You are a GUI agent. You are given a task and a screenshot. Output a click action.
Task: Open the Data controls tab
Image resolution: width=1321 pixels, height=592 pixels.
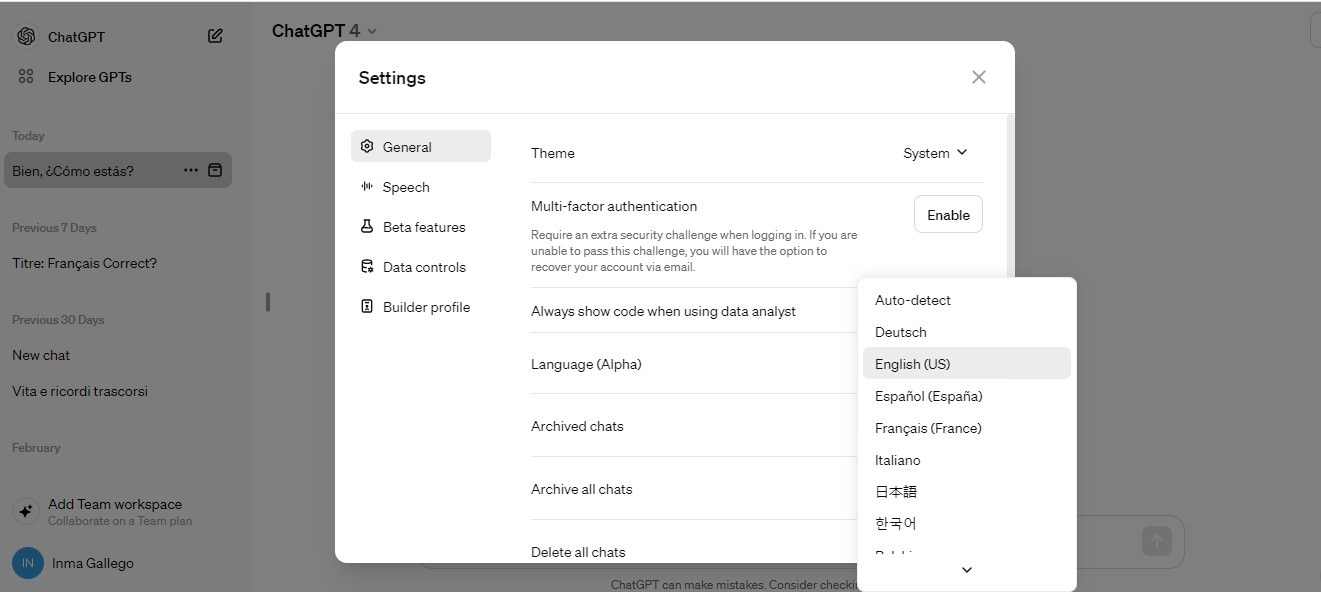(421, 267)
